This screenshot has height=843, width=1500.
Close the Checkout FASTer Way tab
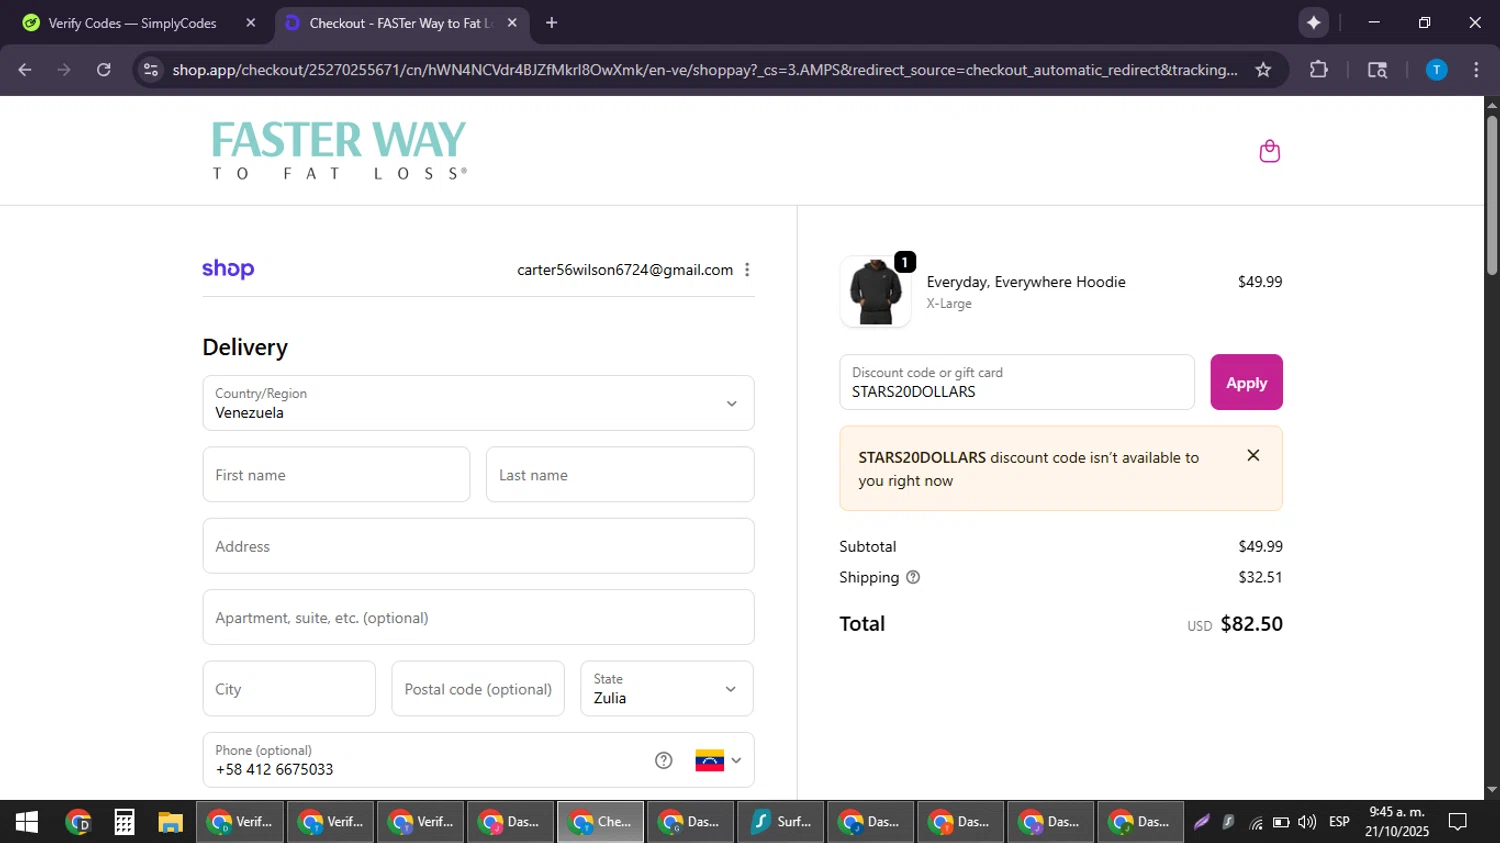(x=512, y=22)
